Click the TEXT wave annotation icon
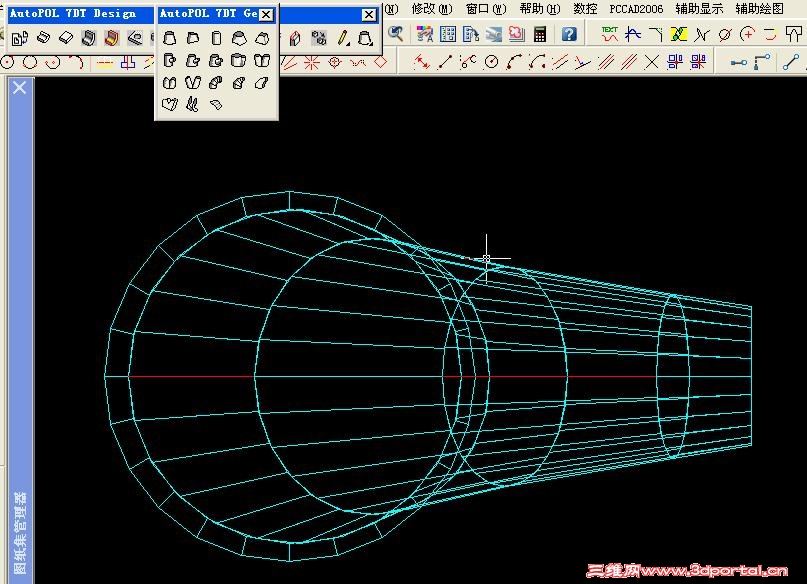The height and width of the screenshot is (584, 807). (609, 34)
